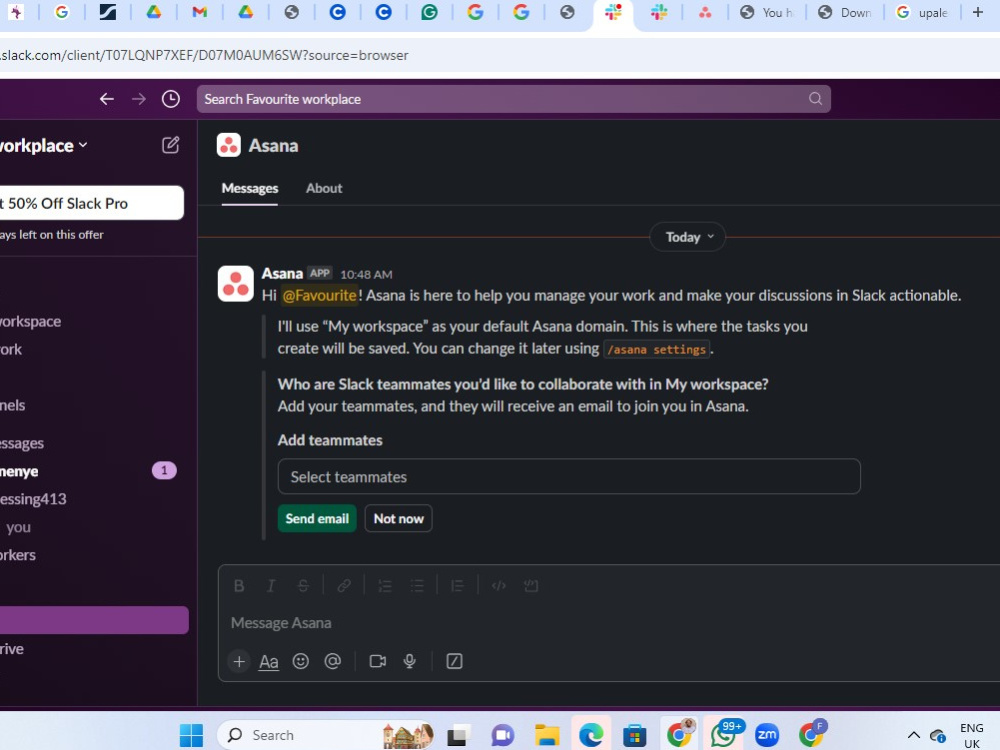Image resolution: width=1000 pixels, height=750 pixels.
Task: Click the Asana avatar beside the message
Action: tap(235, 284)
